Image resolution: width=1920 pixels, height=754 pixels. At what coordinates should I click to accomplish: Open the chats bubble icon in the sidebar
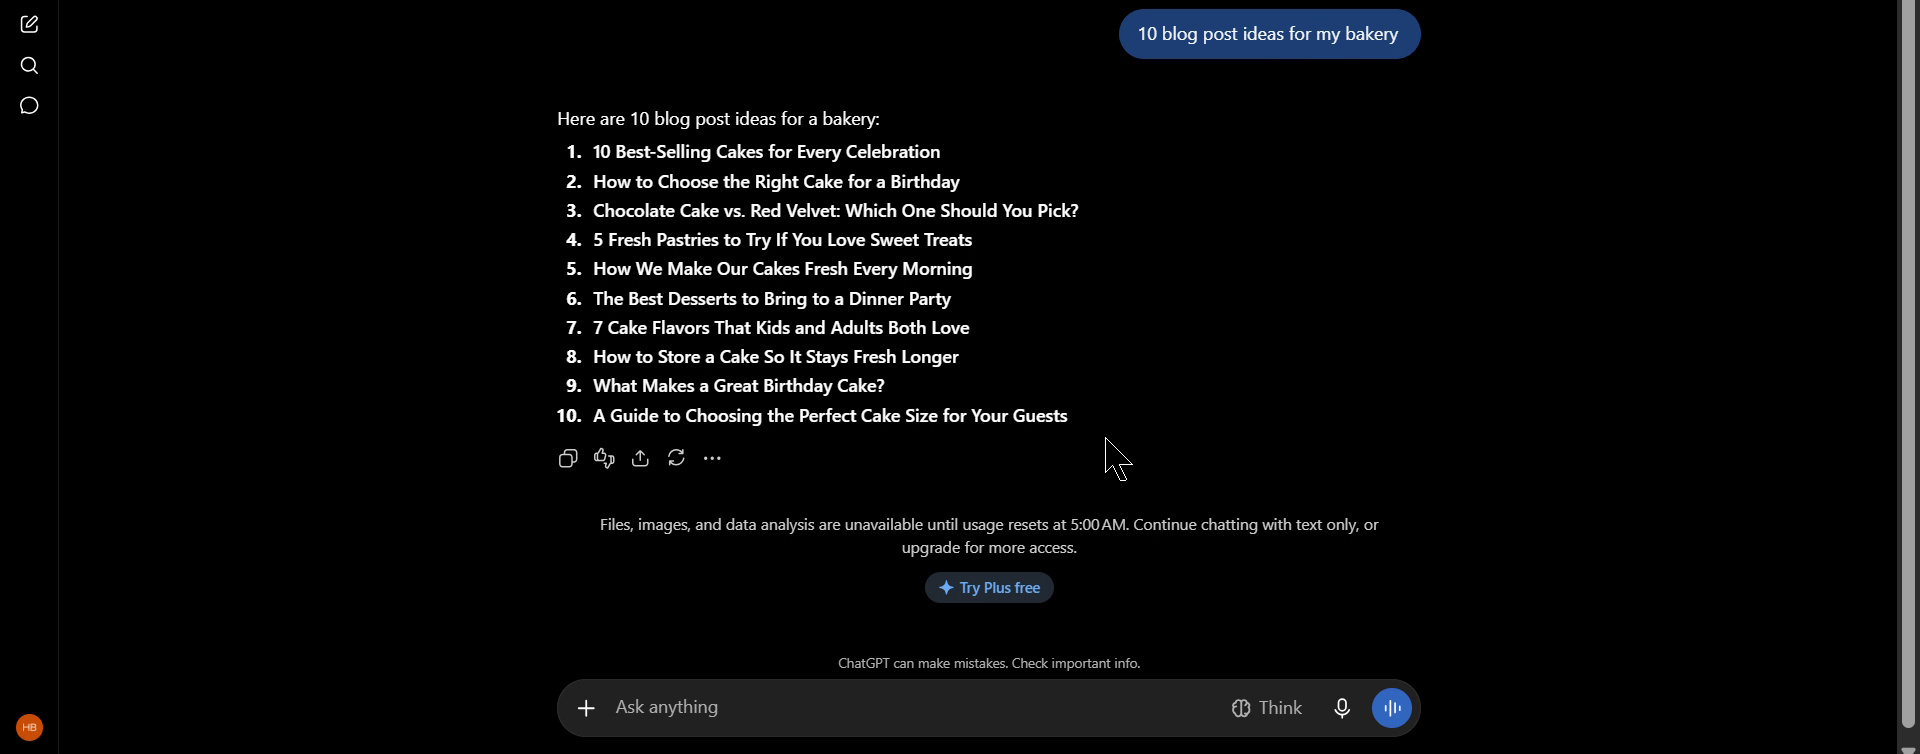point(29,106)
